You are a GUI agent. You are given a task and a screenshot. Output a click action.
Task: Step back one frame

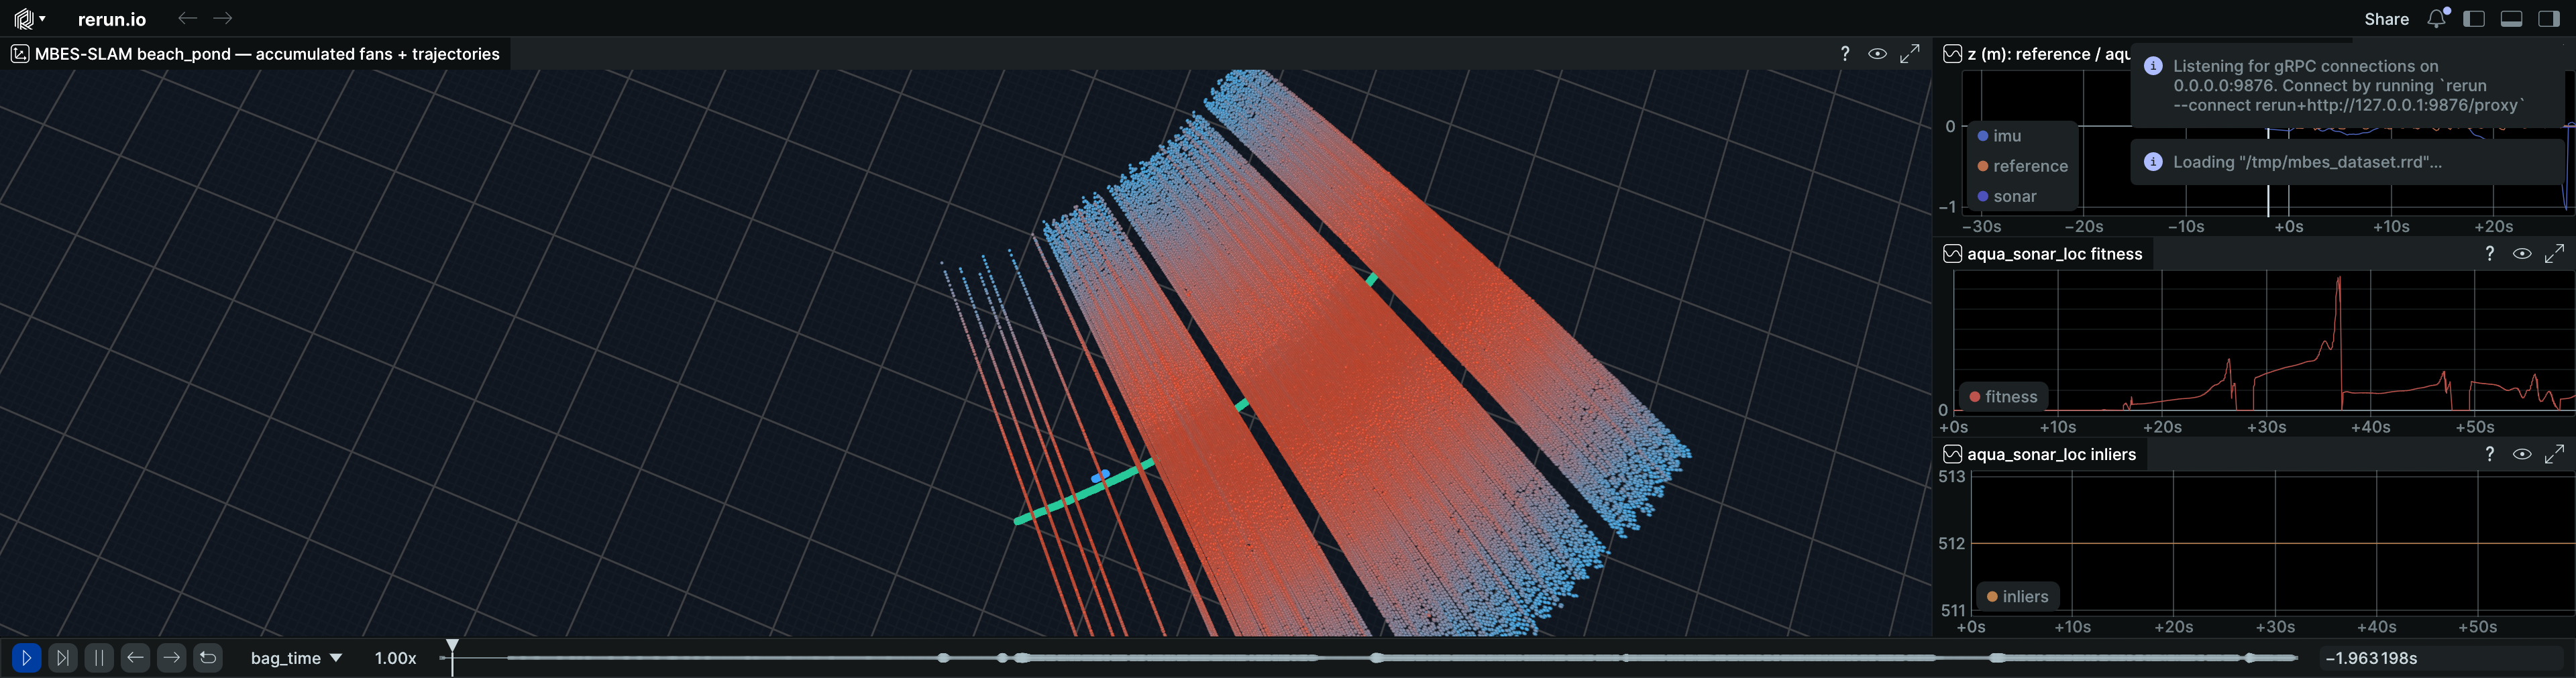point(136,658)
